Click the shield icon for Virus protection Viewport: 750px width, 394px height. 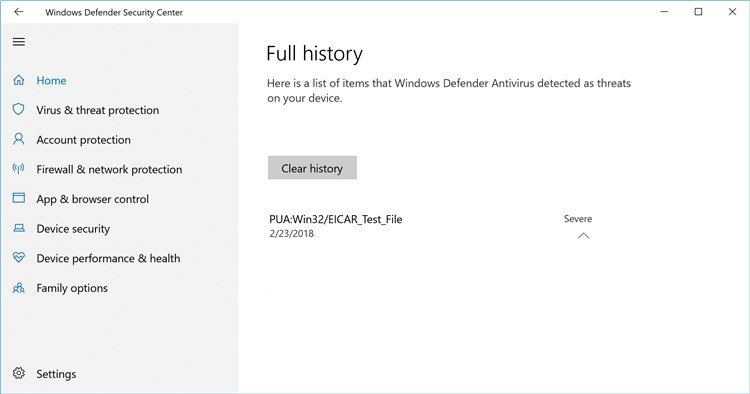click(x=19, y=109)
